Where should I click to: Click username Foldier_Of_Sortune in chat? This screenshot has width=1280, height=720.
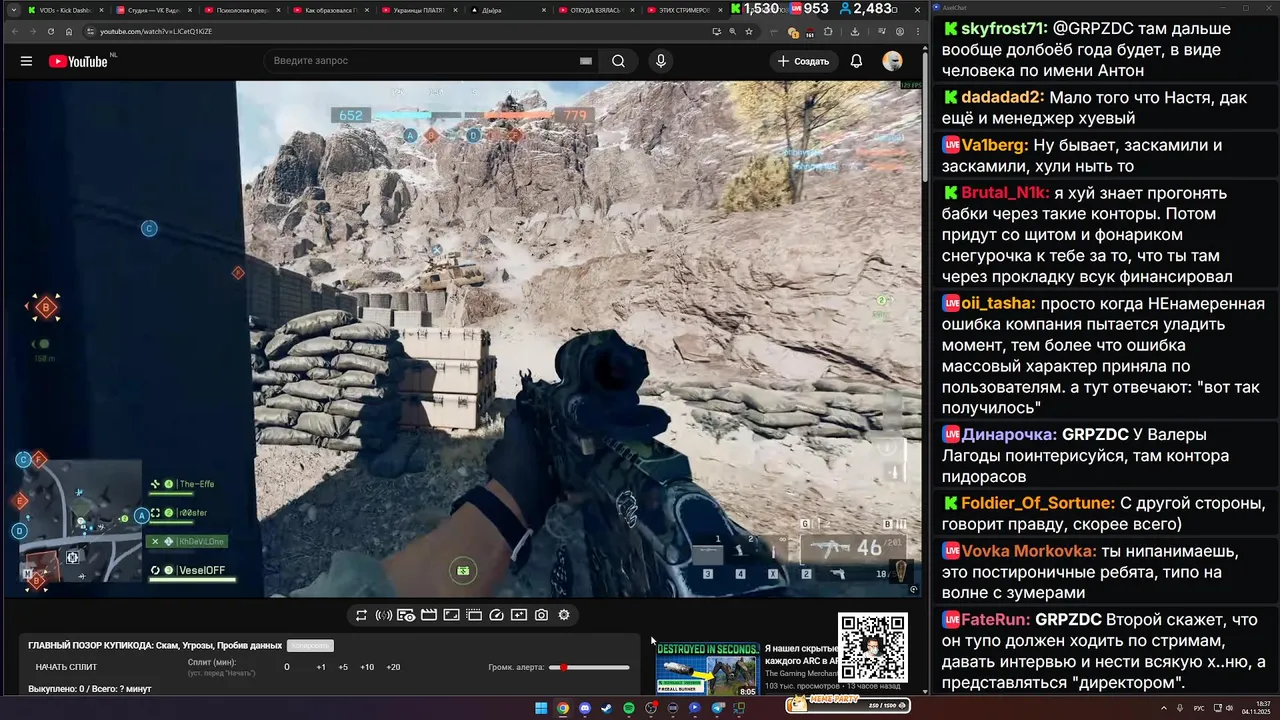pyautogui.click(x=1038, y=503)
